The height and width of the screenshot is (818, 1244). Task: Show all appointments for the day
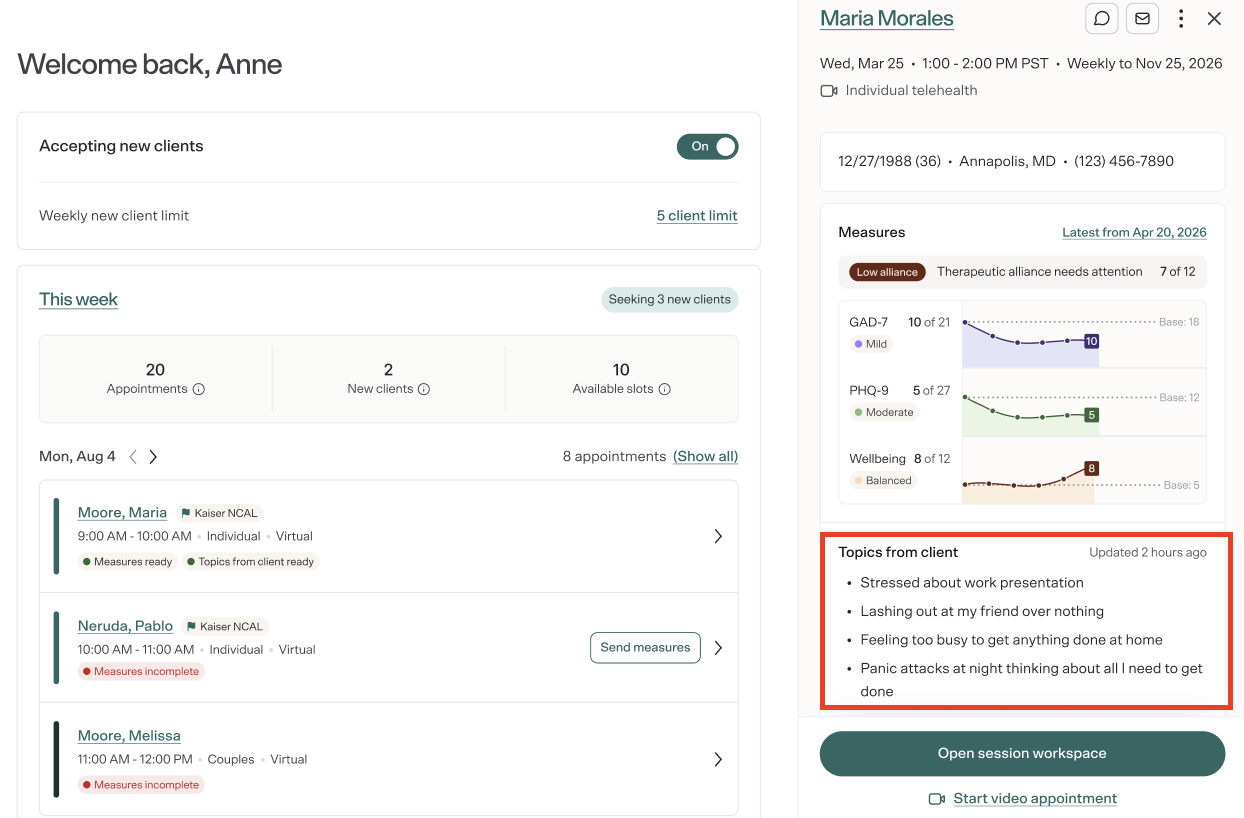point(706,456)
